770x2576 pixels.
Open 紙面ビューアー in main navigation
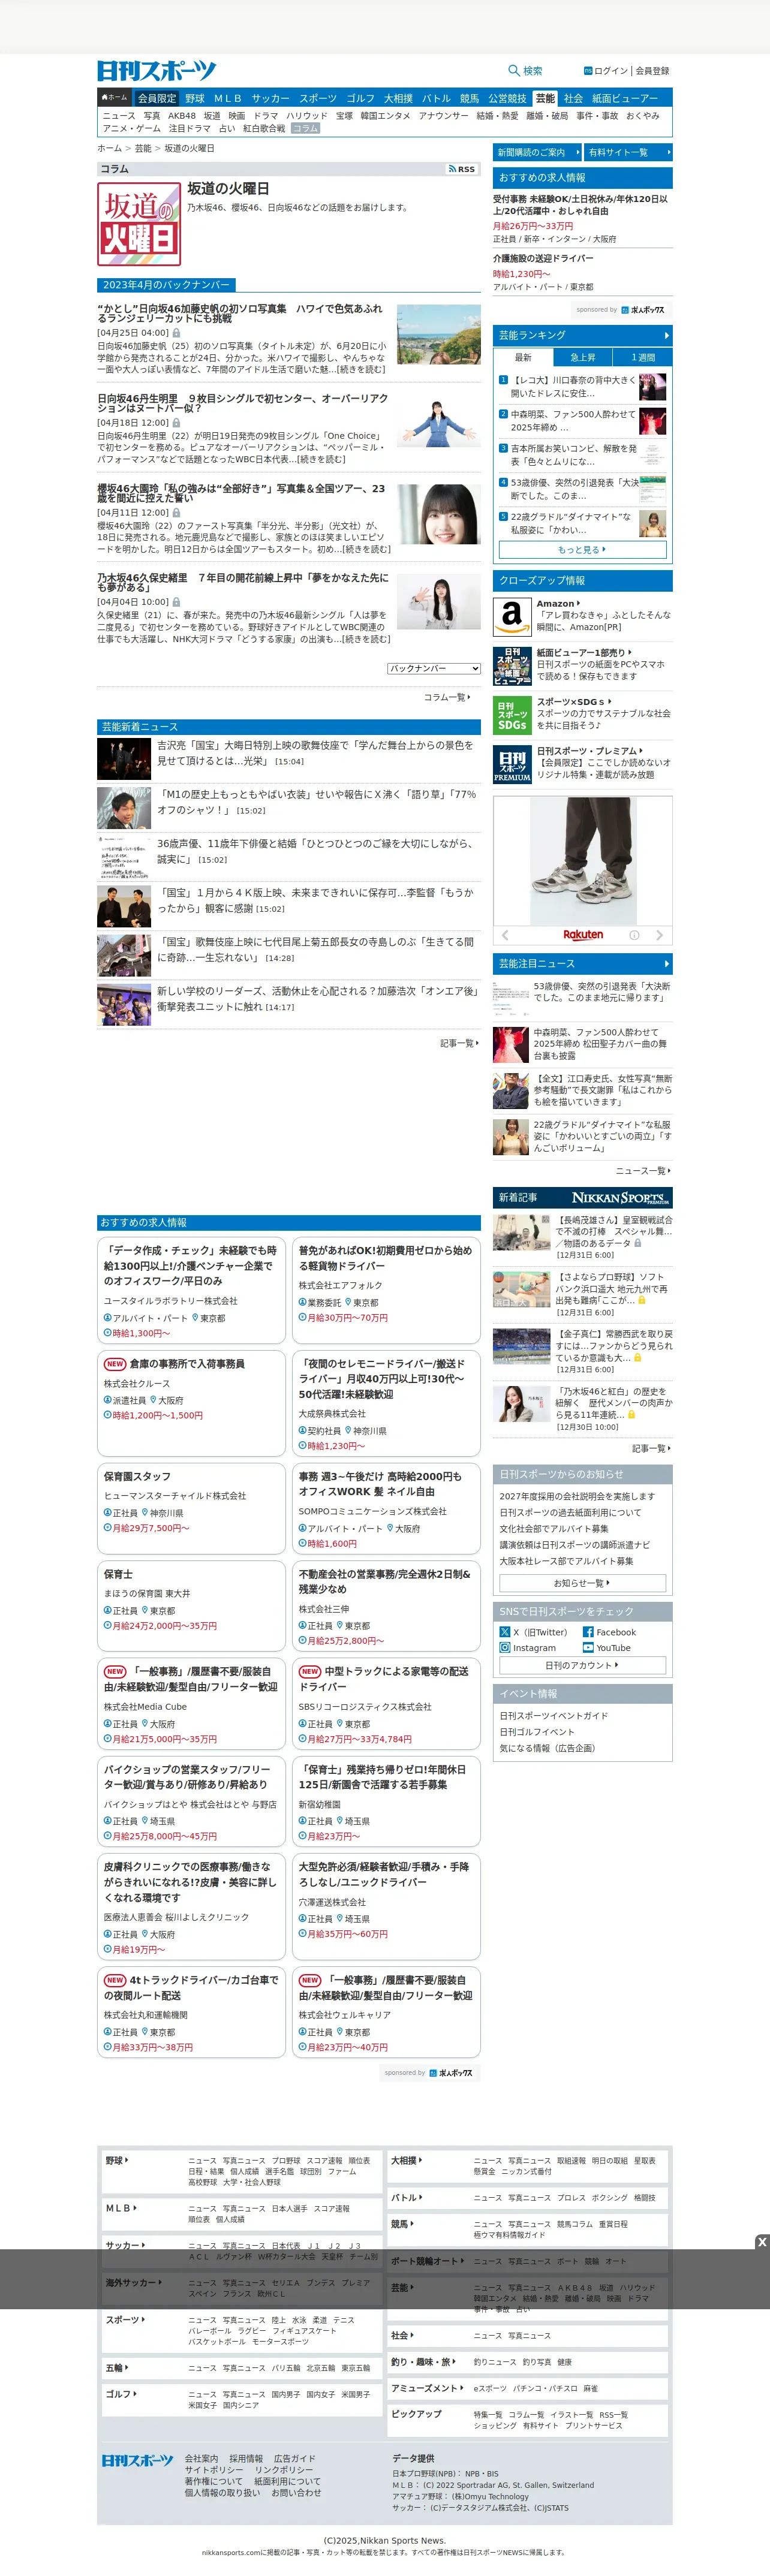coord(624,98)
